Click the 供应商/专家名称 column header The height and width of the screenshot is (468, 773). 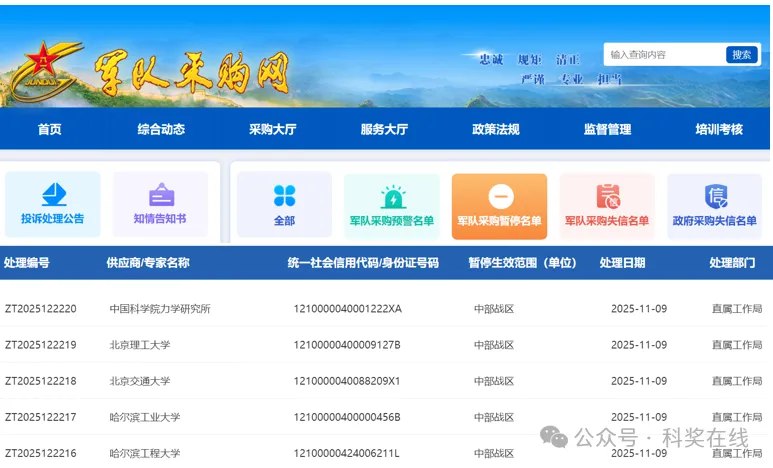[148, 262]
